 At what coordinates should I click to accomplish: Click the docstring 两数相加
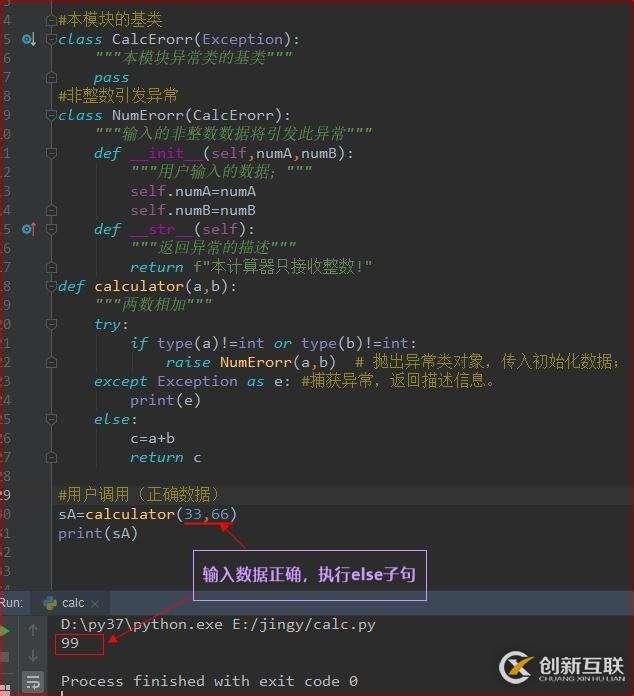[154, 305]
